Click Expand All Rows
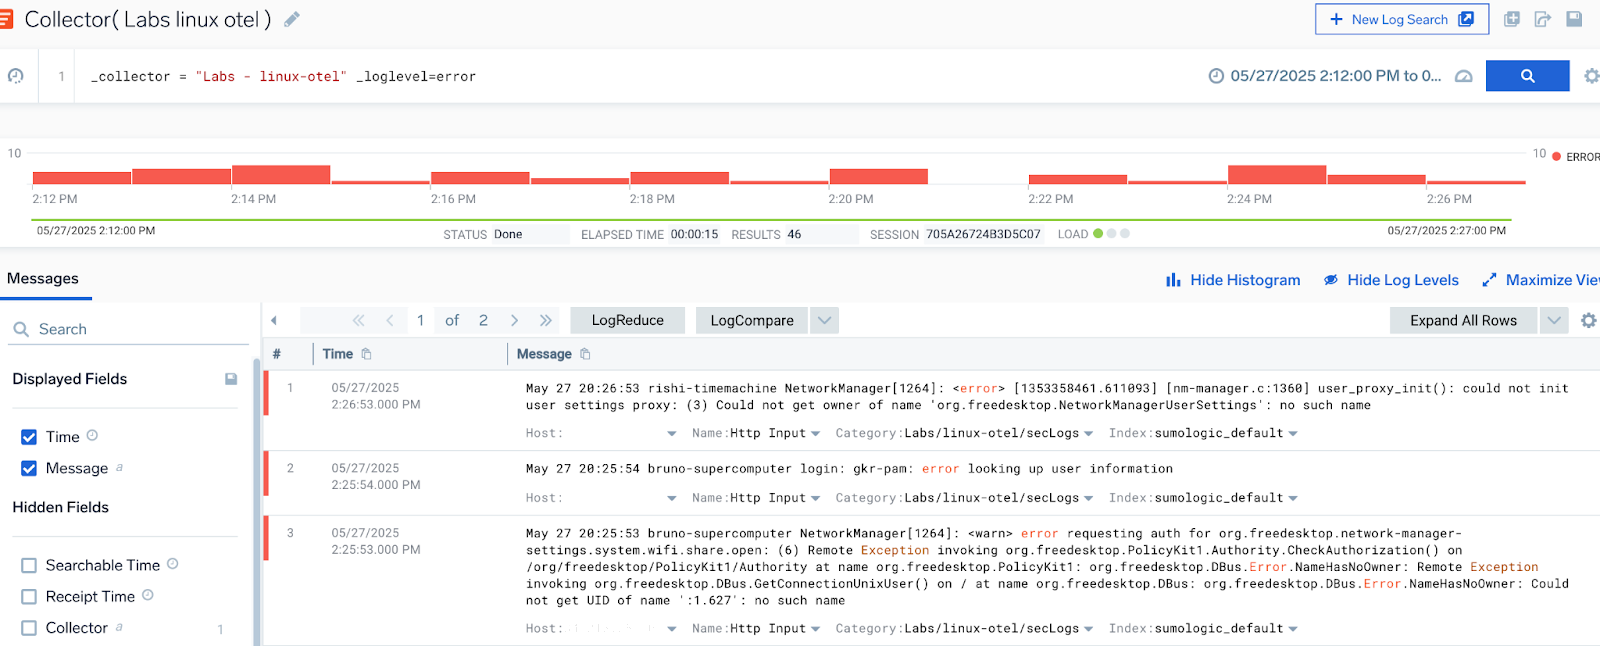1600x646 pixels. point(1463,320)
